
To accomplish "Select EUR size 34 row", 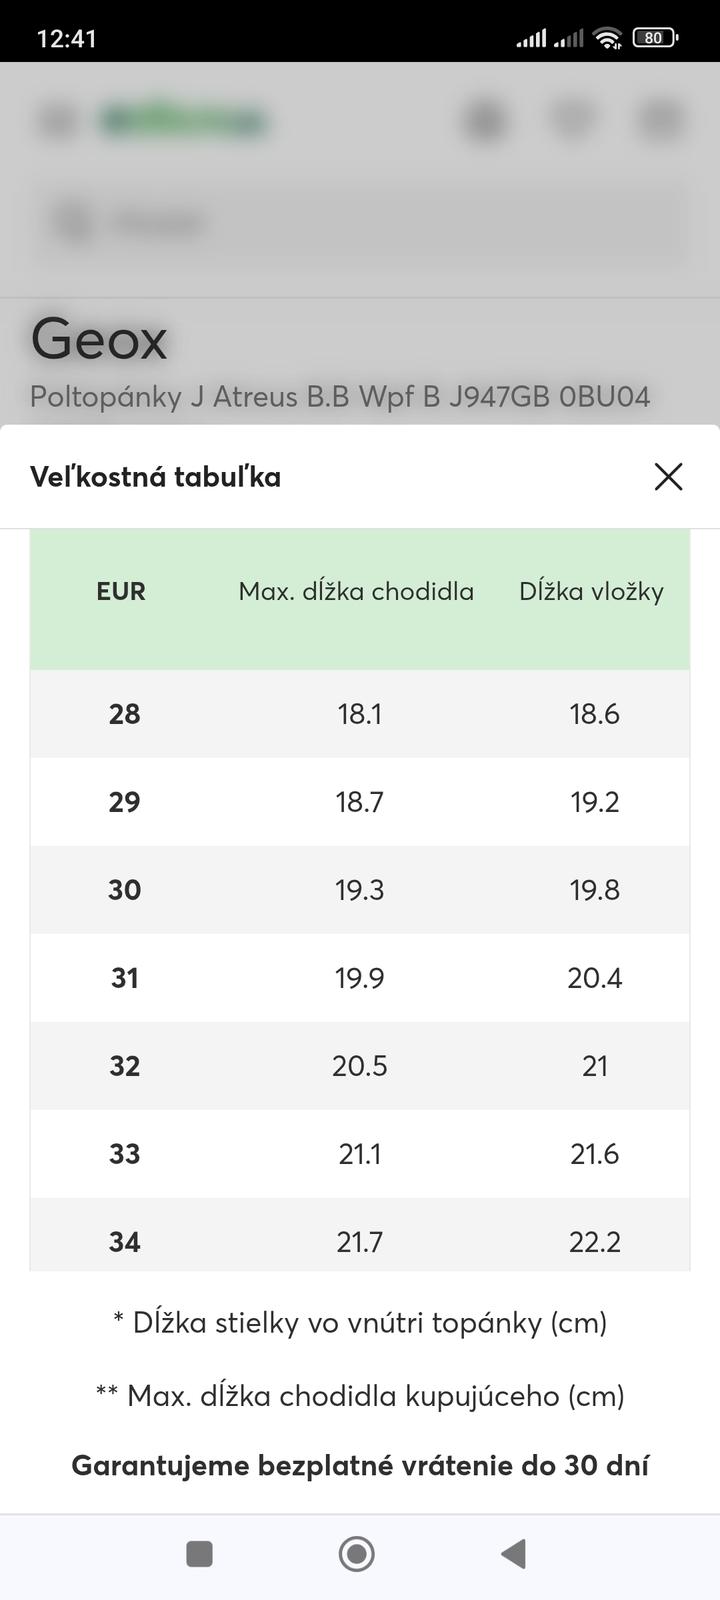I will 125,1242.
